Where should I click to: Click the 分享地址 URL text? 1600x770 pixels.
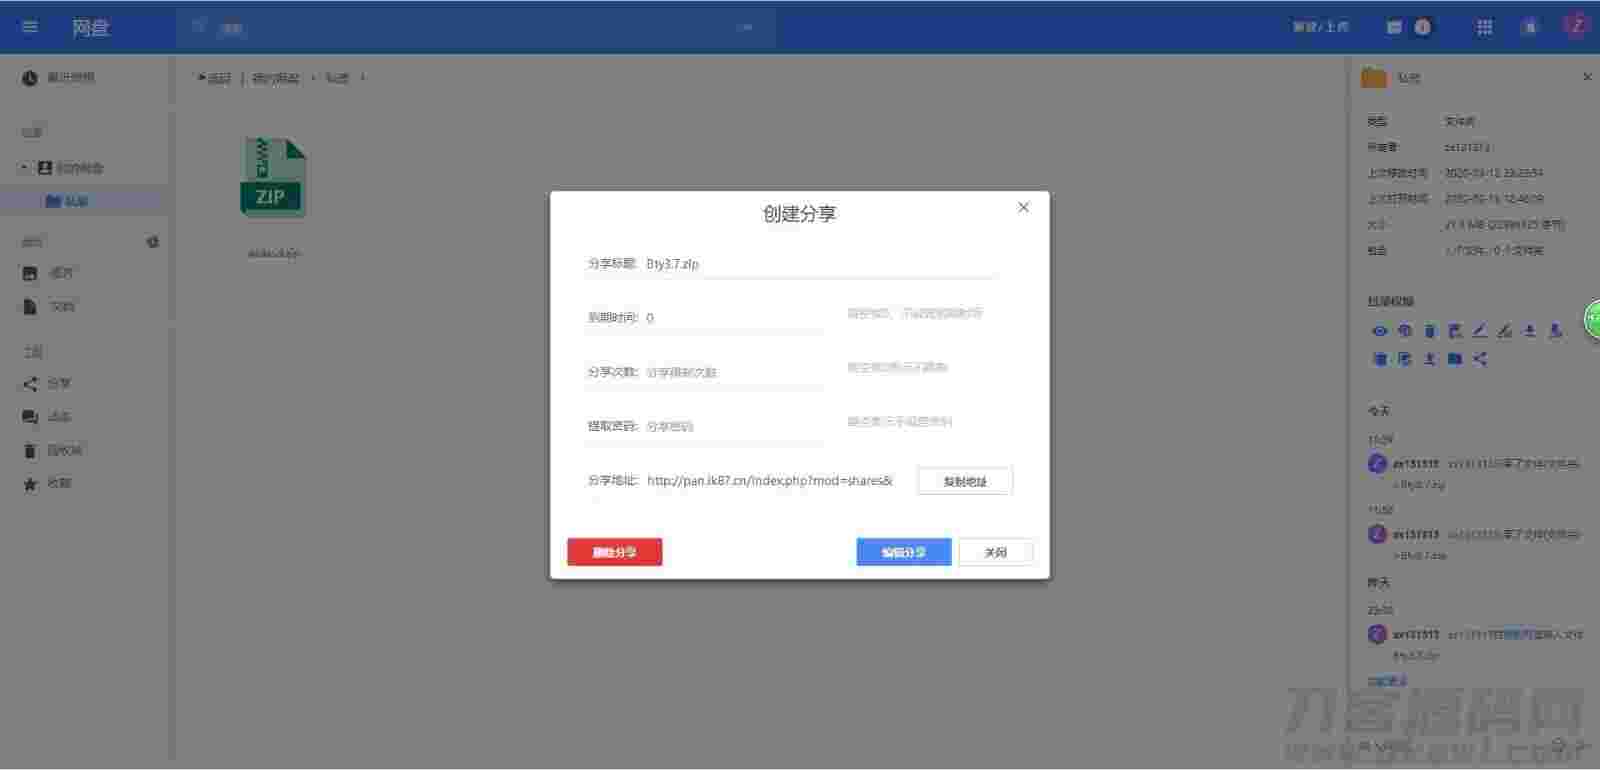coord(769,481)
